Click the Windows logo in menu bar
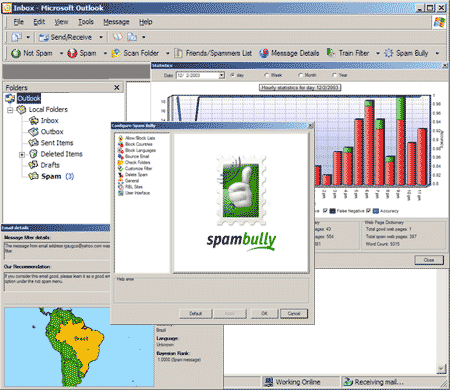 pyautogui.click(x=439, y=22)
